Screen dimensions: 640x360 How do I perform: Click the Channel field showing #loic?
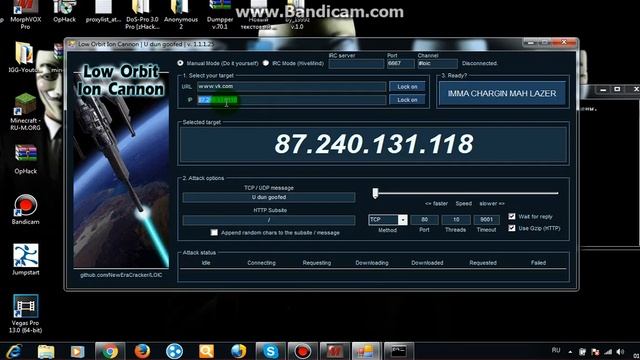437,63
